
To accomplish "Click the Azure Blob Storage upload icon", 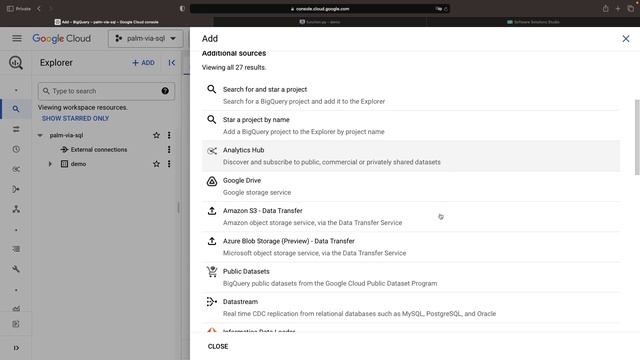I will [211, 241].
